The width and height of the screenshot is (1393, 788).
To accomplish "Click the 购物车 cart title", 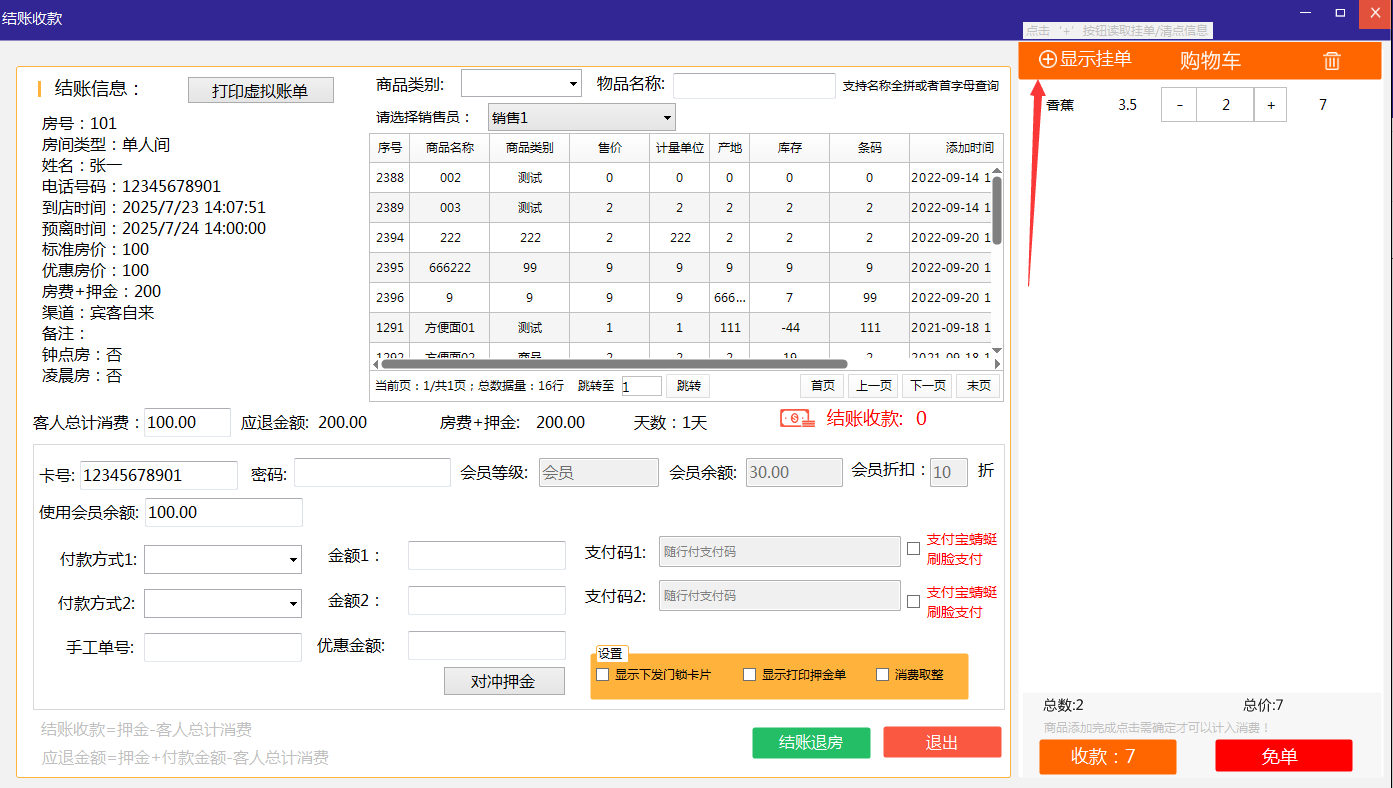I will 1210,61.
